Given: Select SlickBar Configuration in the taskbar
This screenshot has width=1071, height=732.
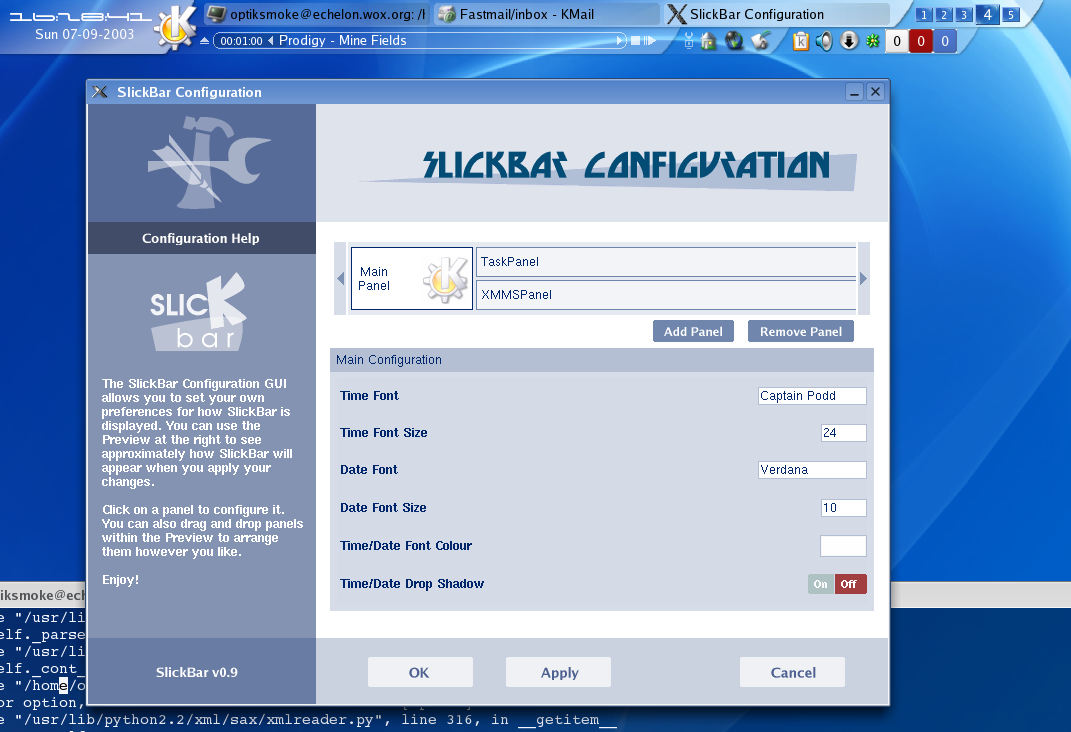Looking at the screenshot, I should pyautogui.click(x=777, y=14).
